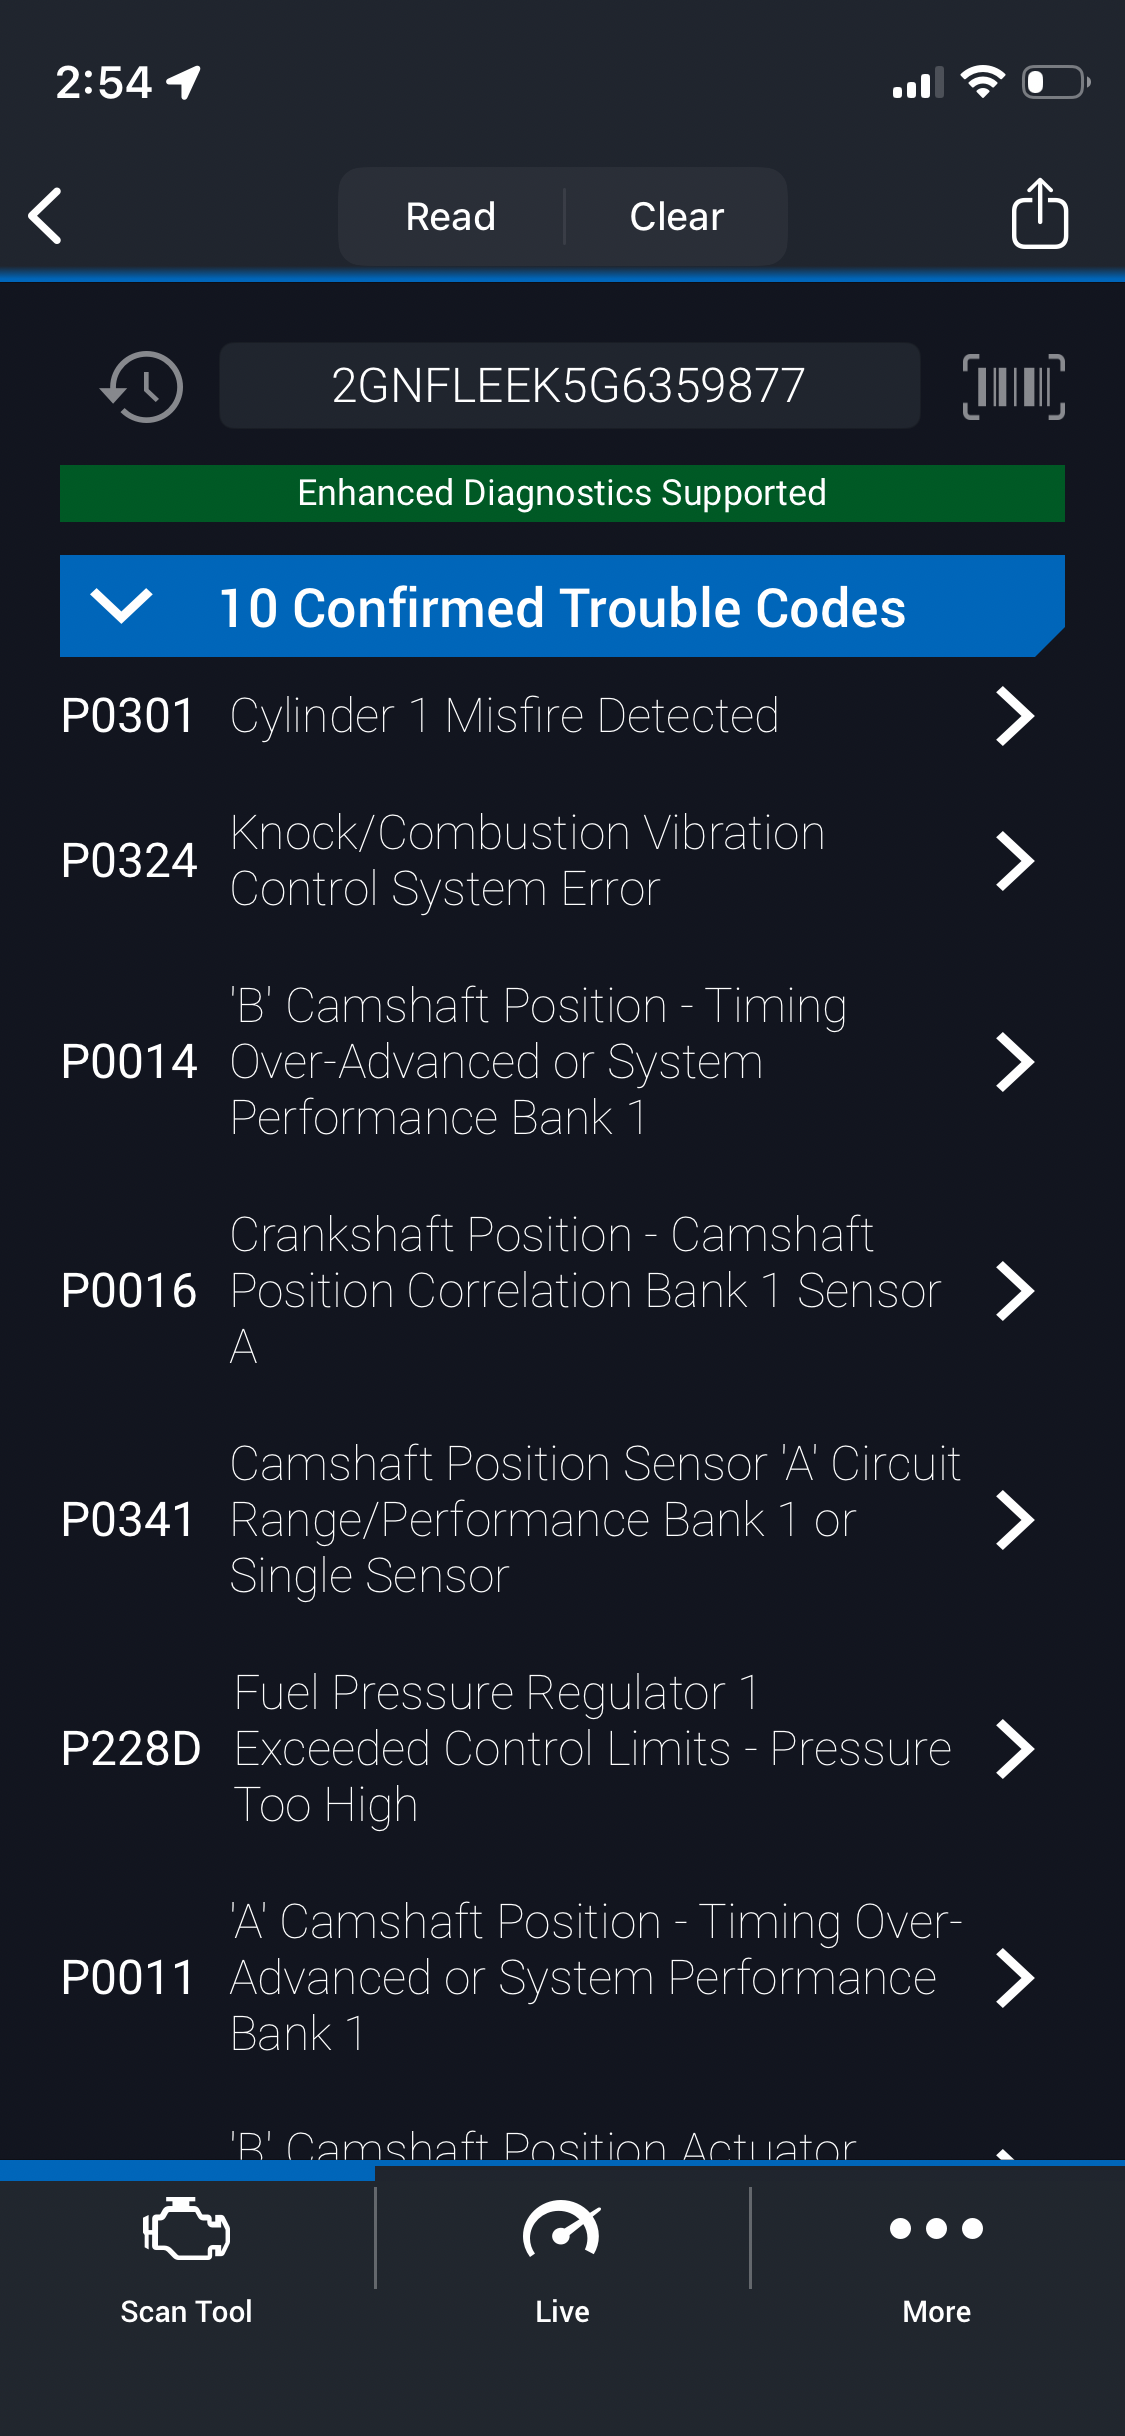Tap the back arrow icon
This screenshot has height=2436, width=1125.
46,215
